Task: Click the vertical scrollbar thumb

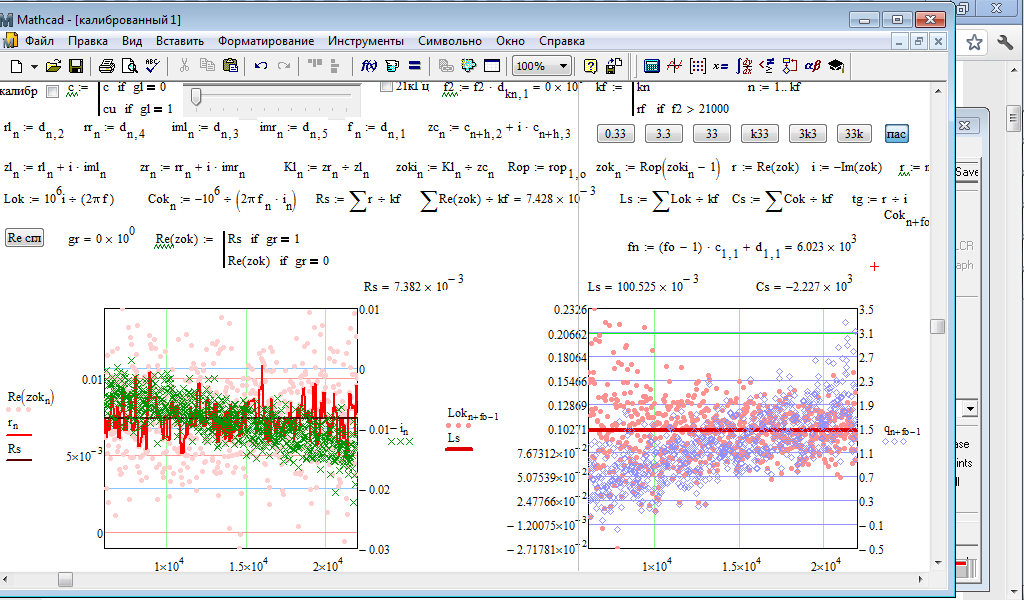Action: point(937,326)
